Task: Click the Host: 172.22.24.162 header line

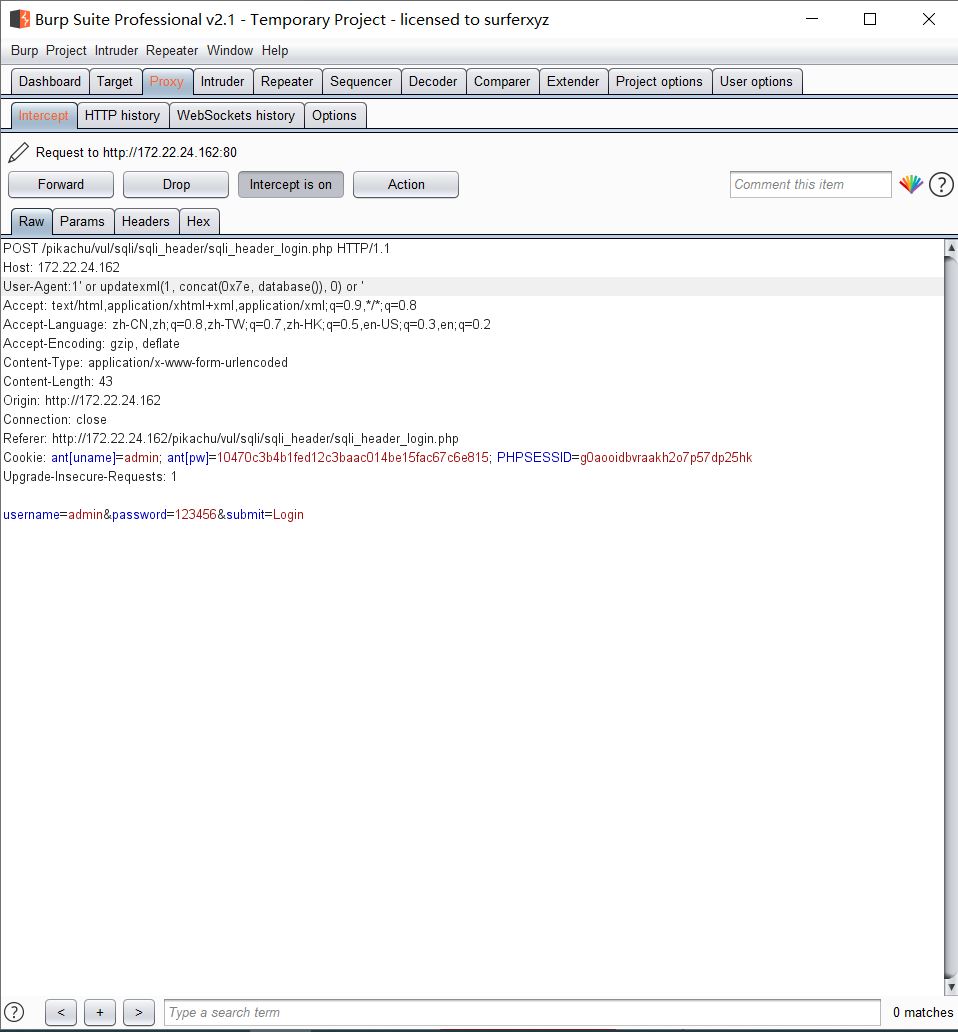Action: coord(61,268)
